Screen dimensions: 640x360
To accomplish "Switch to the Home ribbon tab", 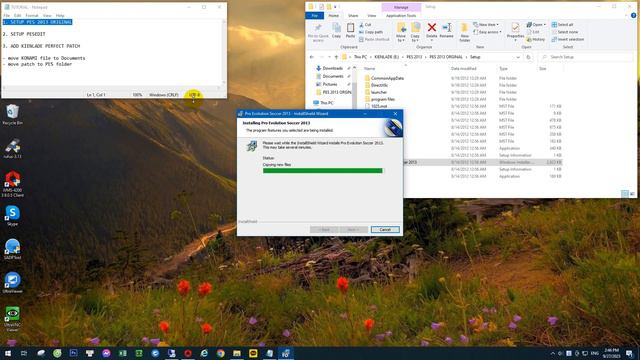I will pyautogui.click(x=333, y=16).
